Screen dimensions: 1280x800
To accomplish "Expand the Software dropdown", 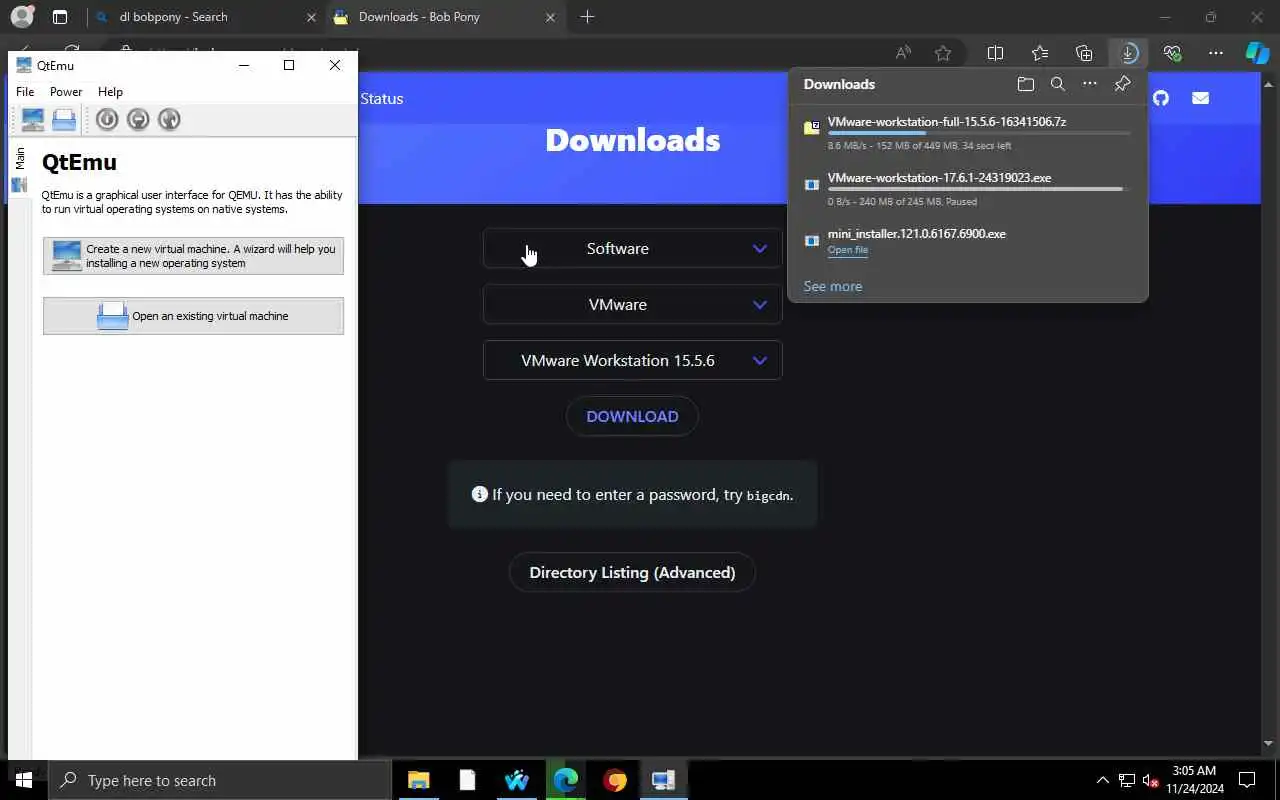I will (x=633, y=249).
